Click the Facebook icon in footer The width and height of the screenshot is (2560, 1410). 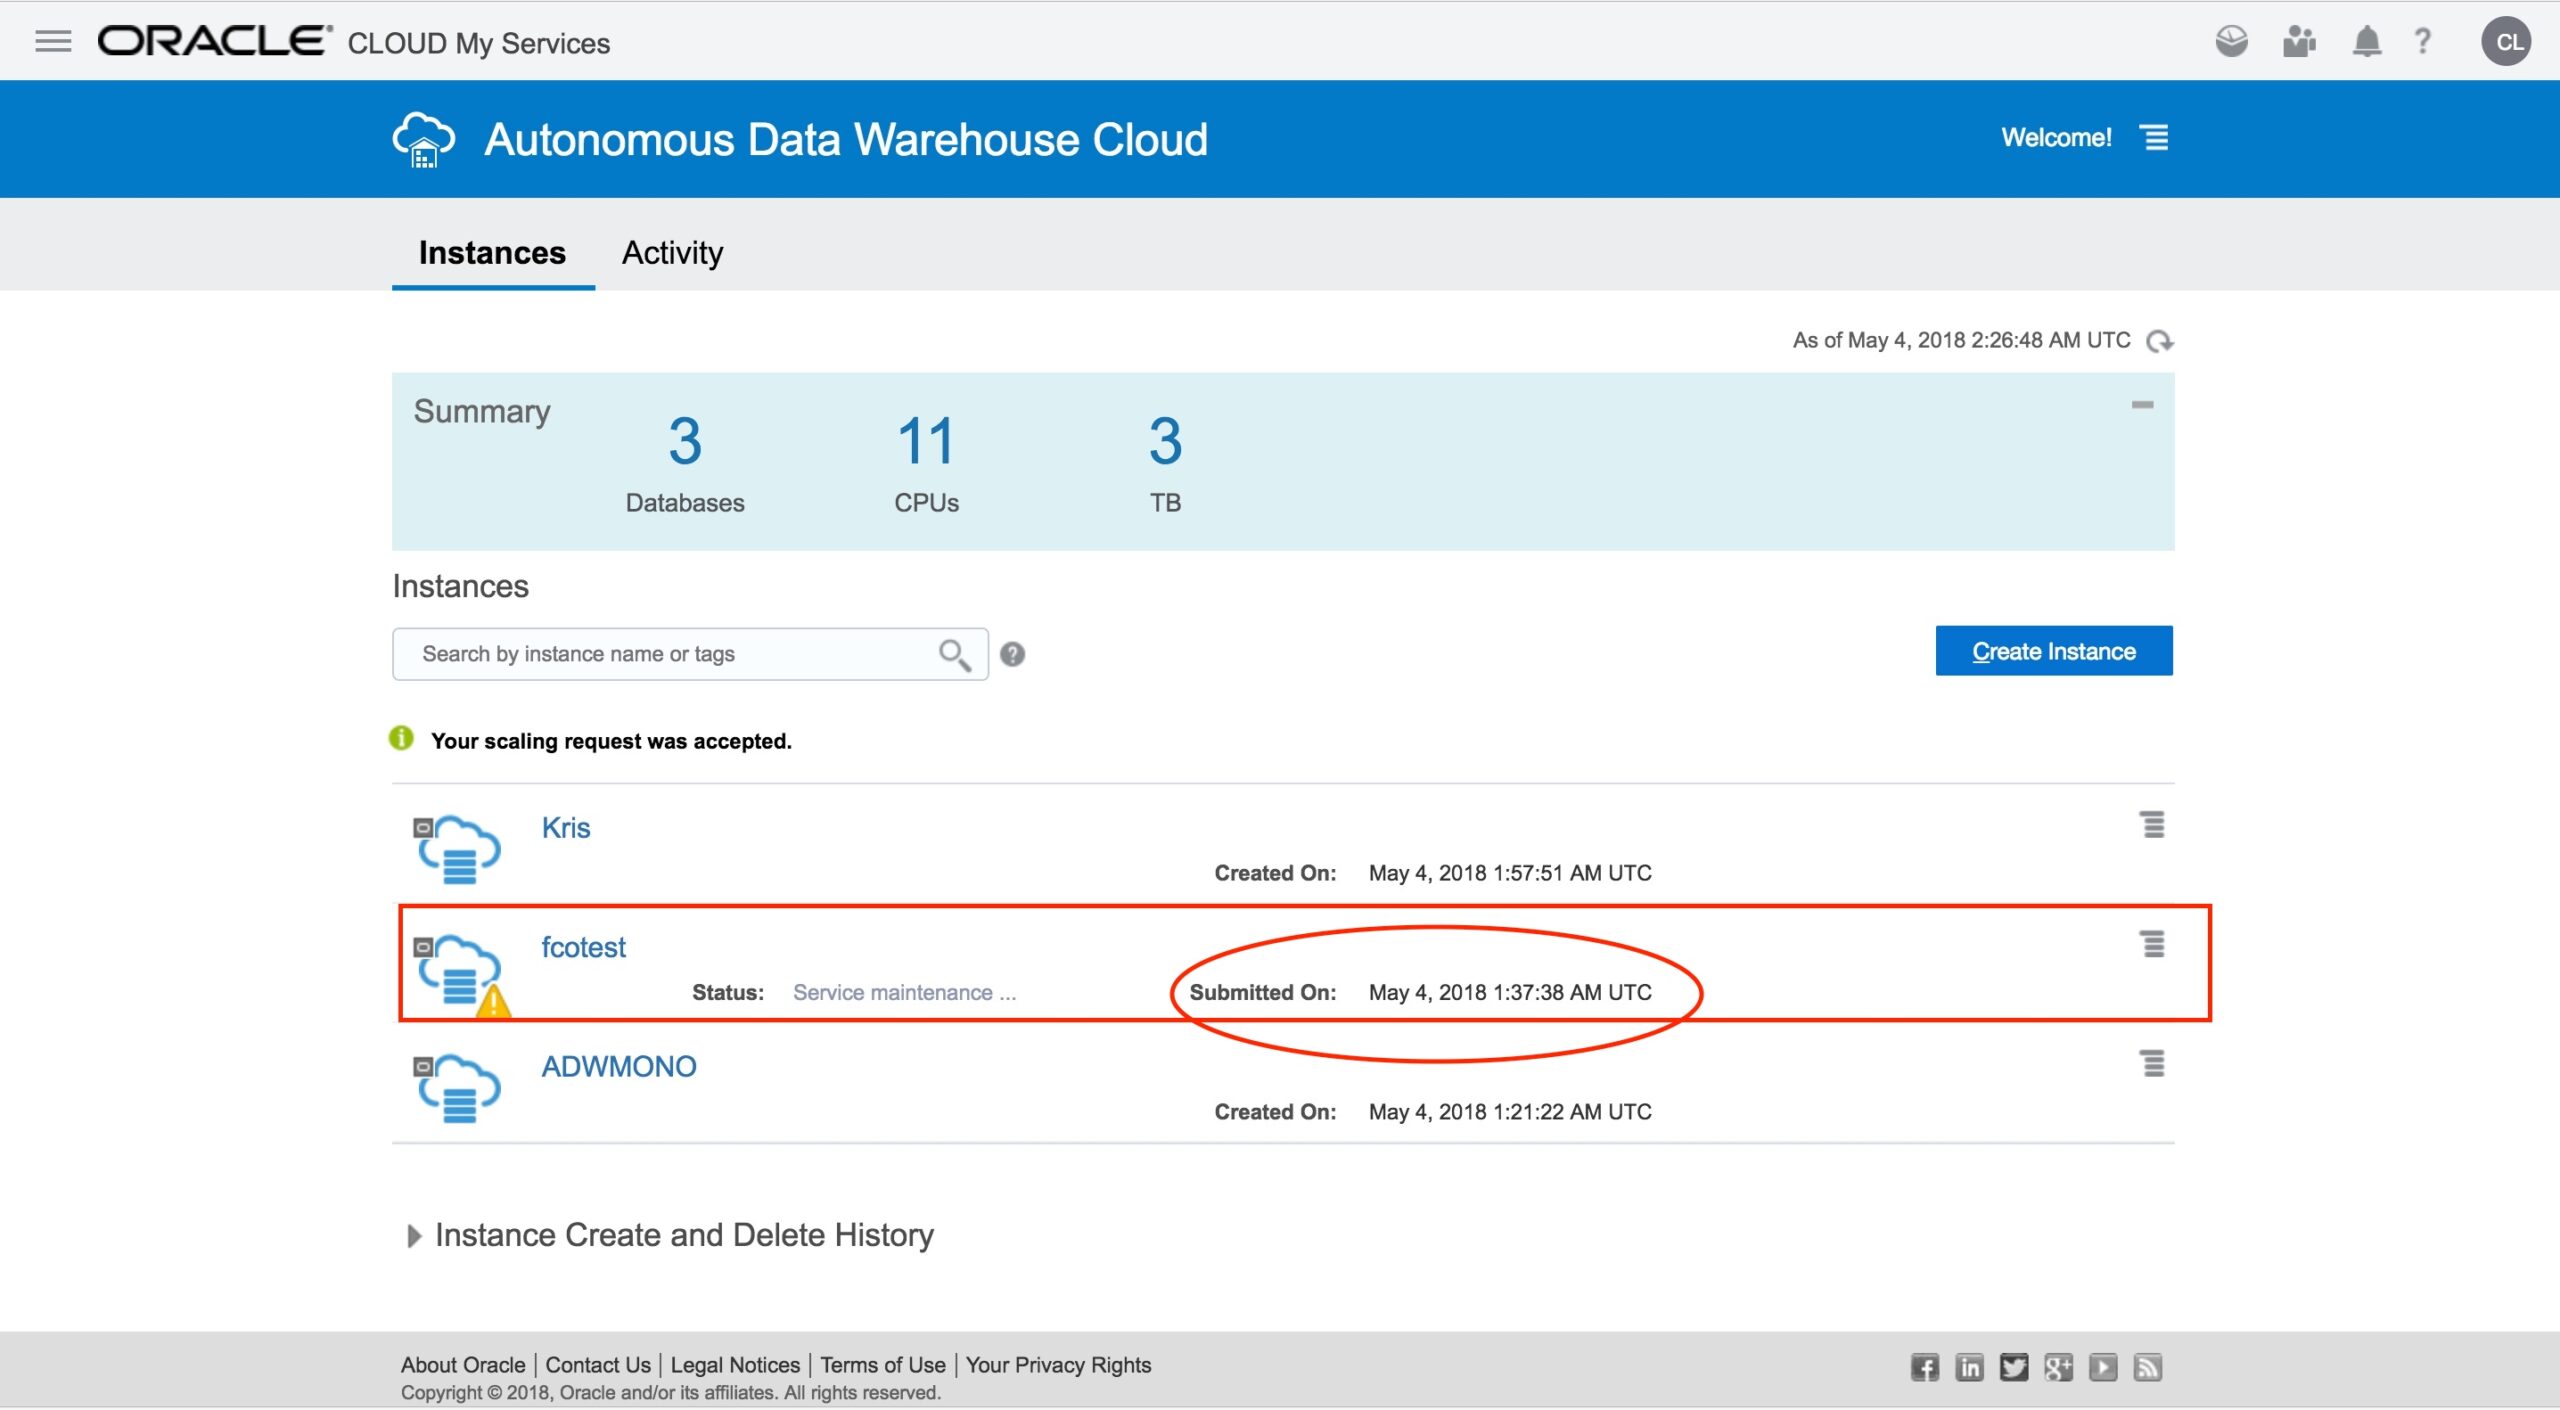point(1924,1367)
